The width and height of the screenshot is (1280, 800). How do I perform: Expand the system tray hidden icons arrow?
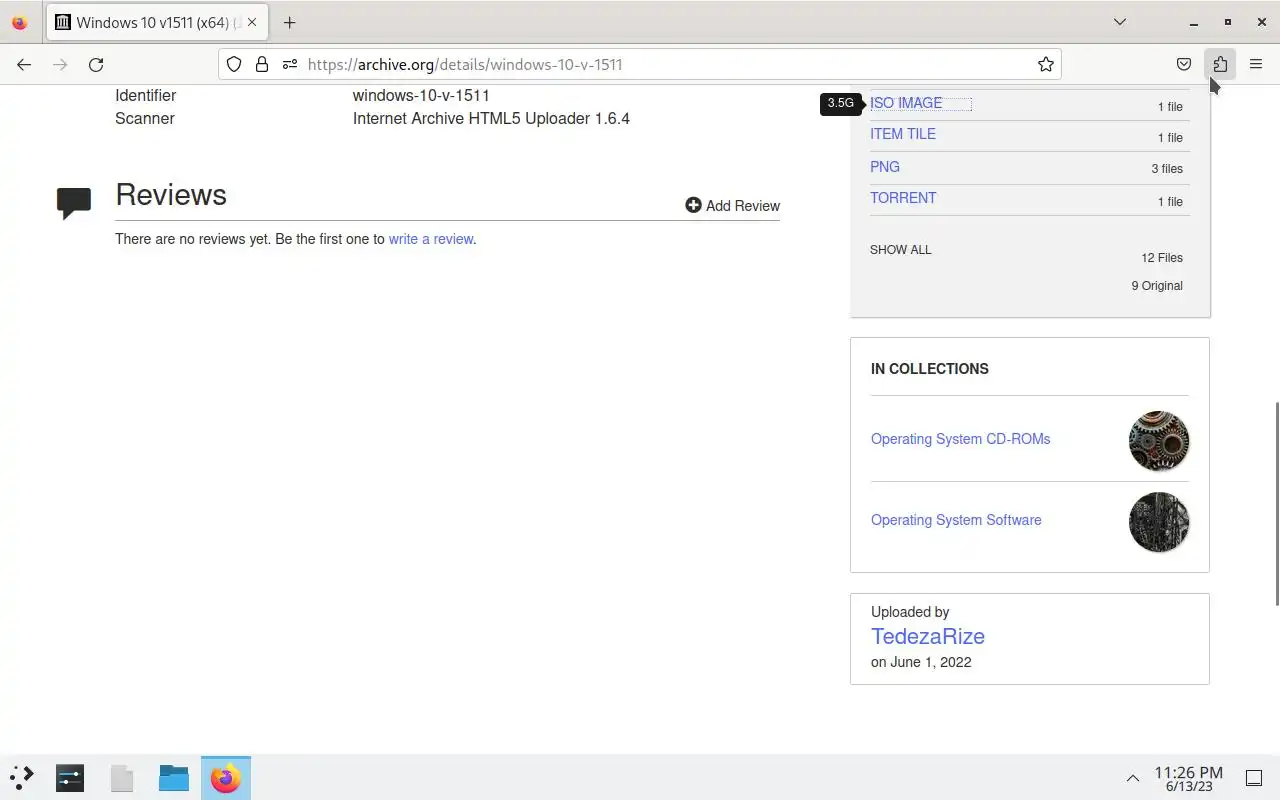tap(1133, 778)
